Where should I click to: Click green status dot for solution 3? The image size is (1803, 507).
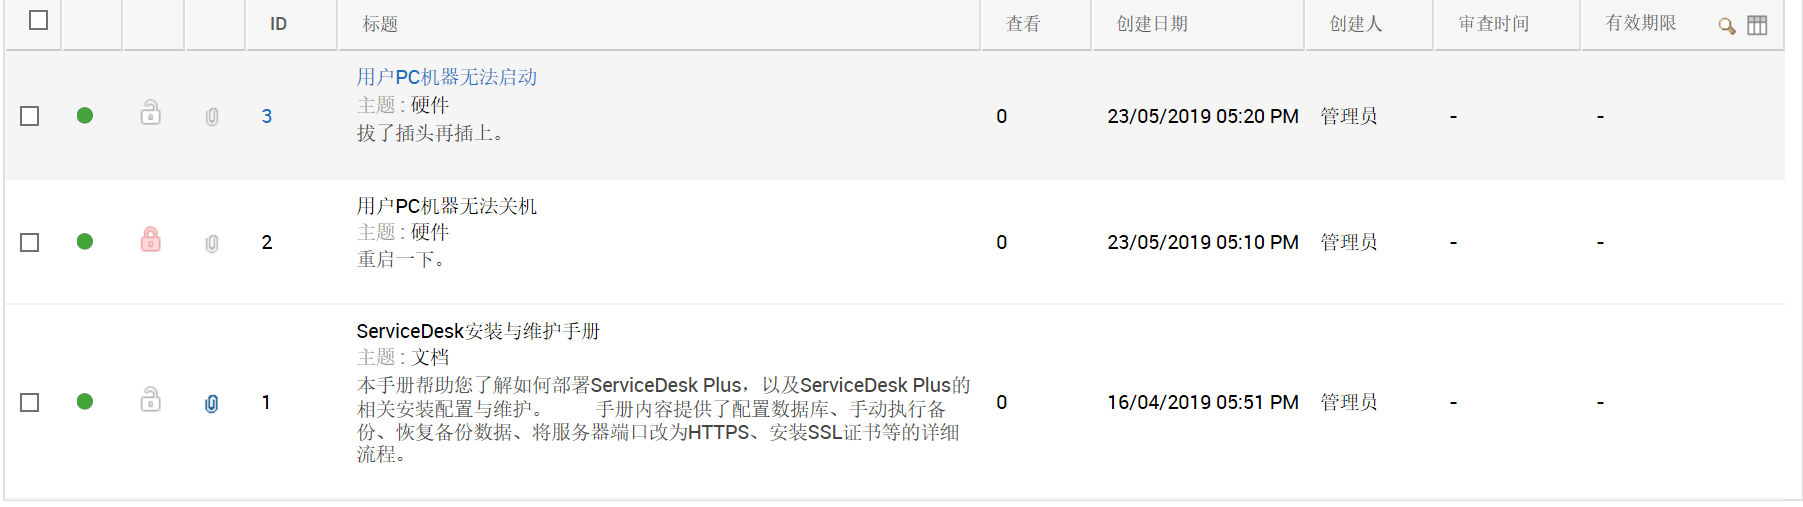click(85, 116)
